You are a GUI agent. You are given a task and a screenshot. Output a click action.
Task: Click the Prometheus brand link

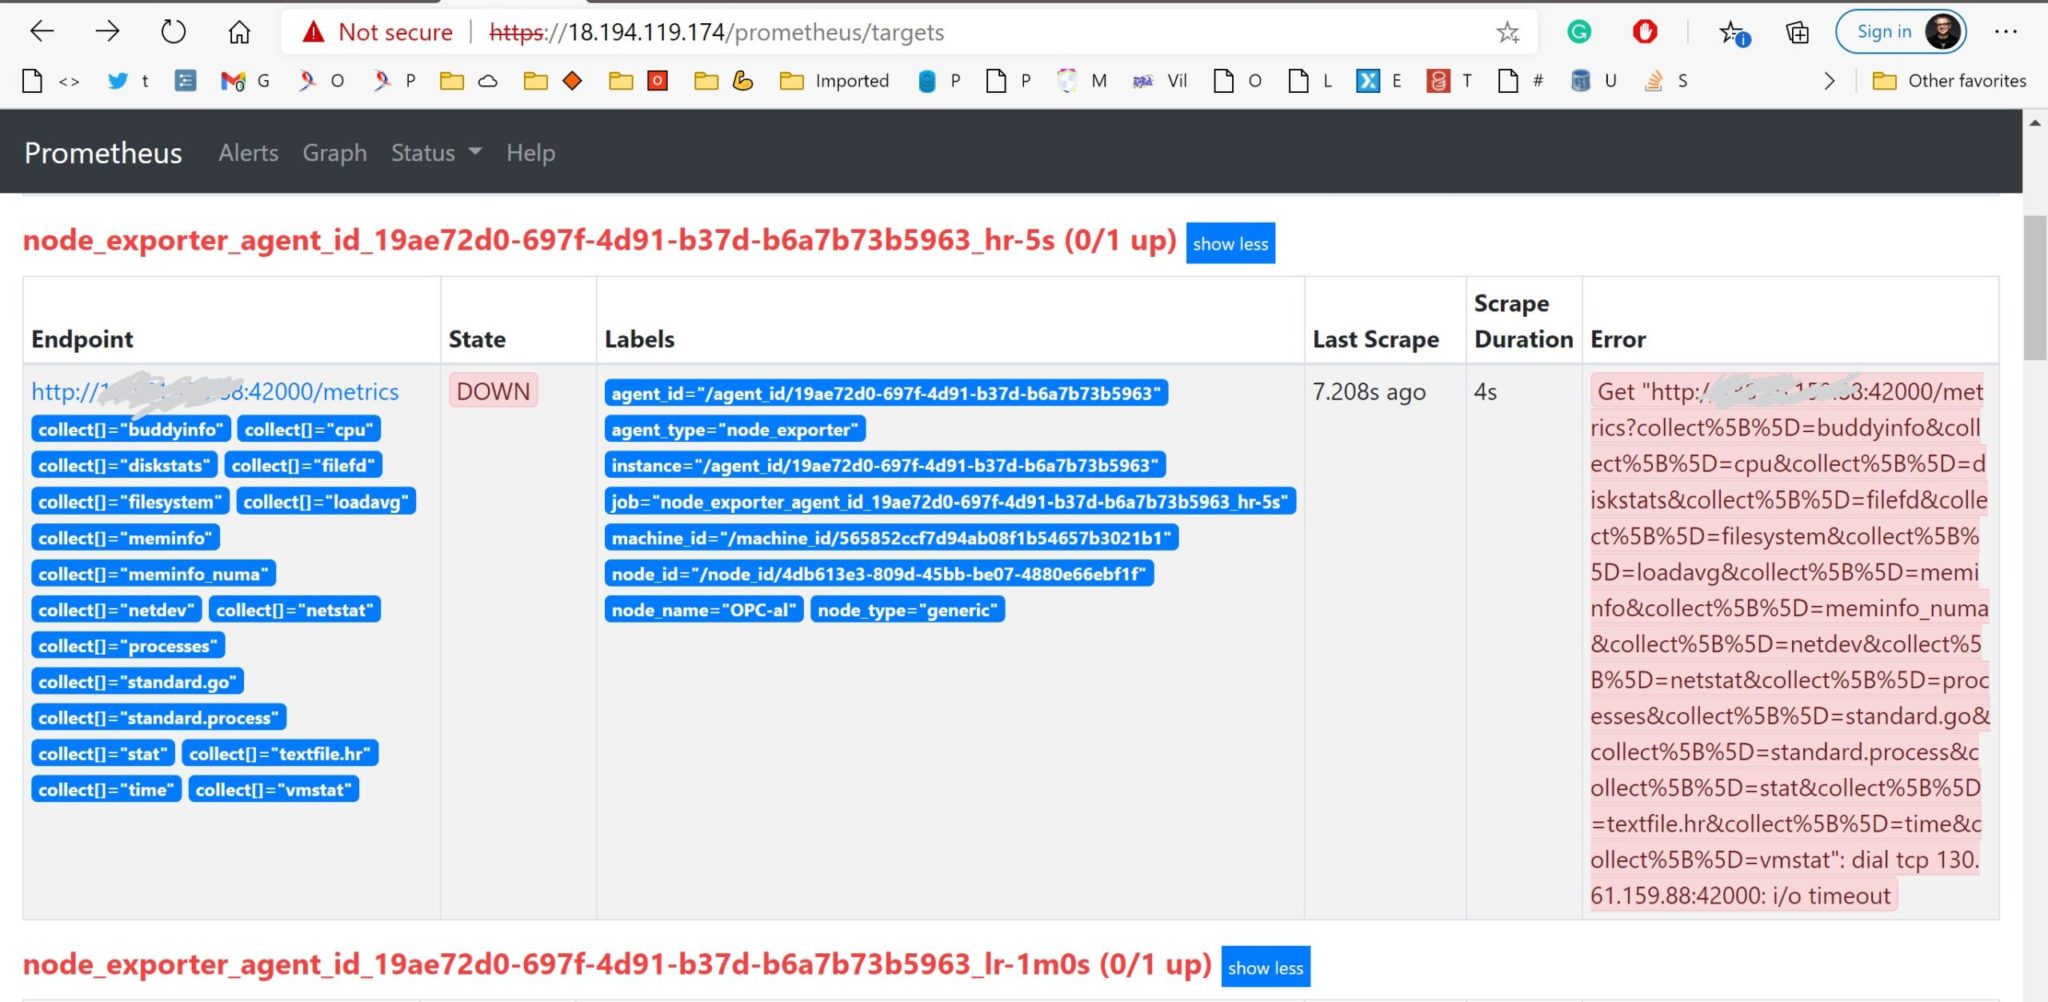tap(103, 153)
